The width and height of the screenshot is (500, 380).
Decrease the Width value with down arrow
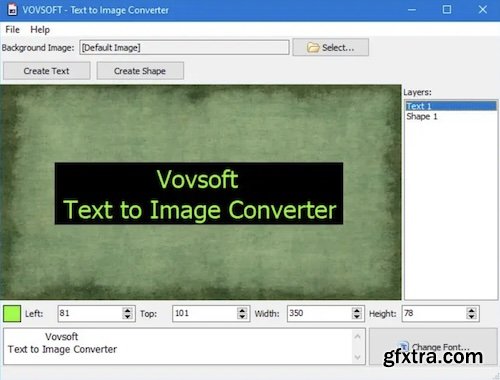[357, 317]
